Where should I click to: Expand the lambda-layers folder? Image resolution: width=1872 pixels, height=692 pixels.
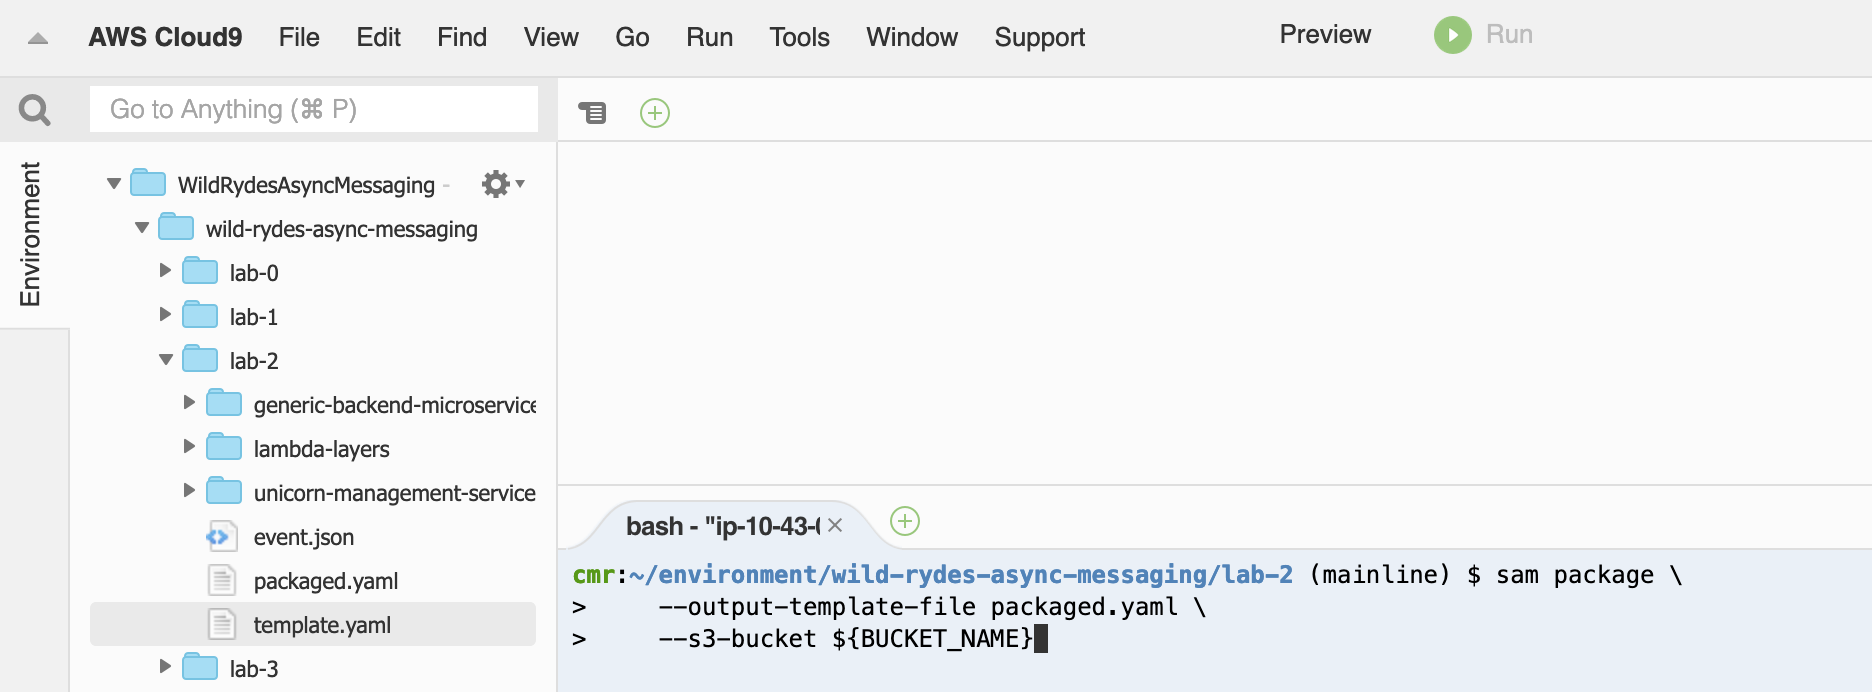pos(190,447)
